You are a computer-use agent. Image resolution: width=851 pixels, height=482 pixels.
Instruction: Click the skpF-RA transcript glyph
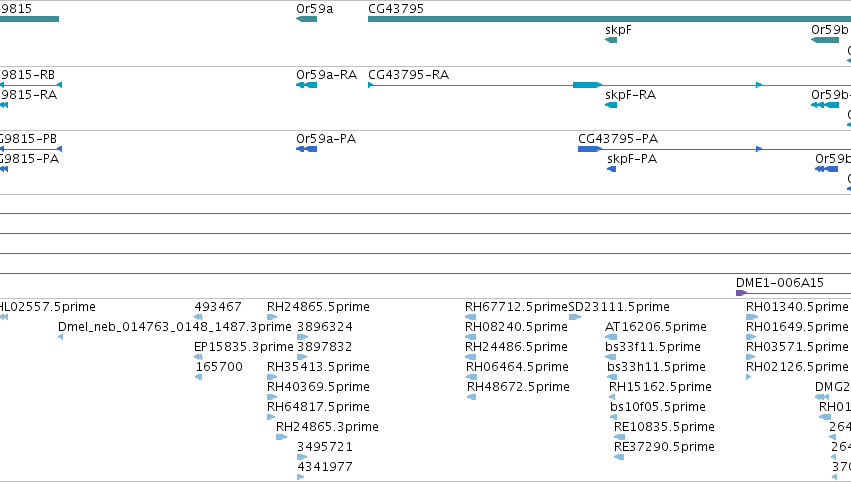pos(611,105)
